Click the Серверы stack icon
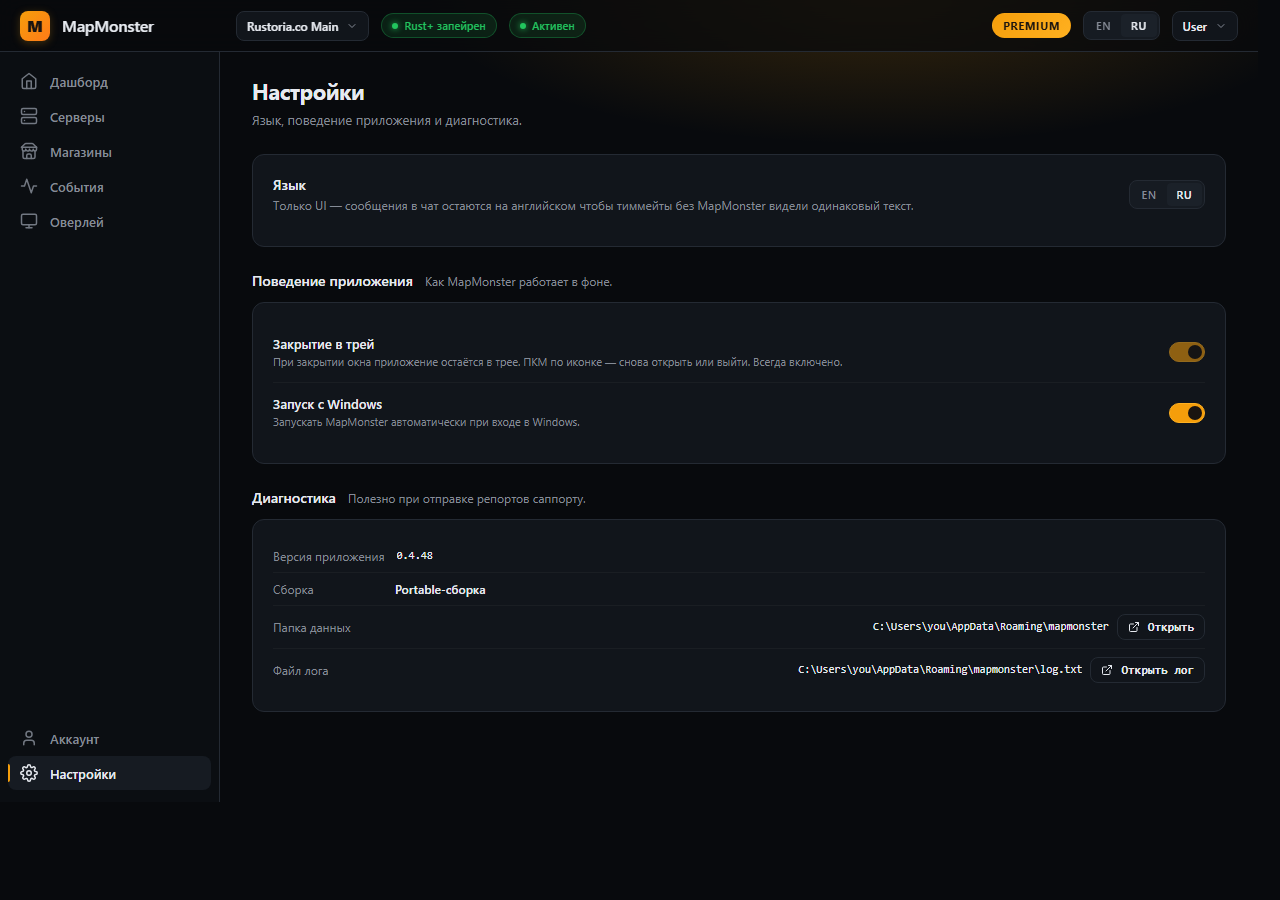Image resolution: width=1280 pixels, height=900 pixels. point(29,117)
